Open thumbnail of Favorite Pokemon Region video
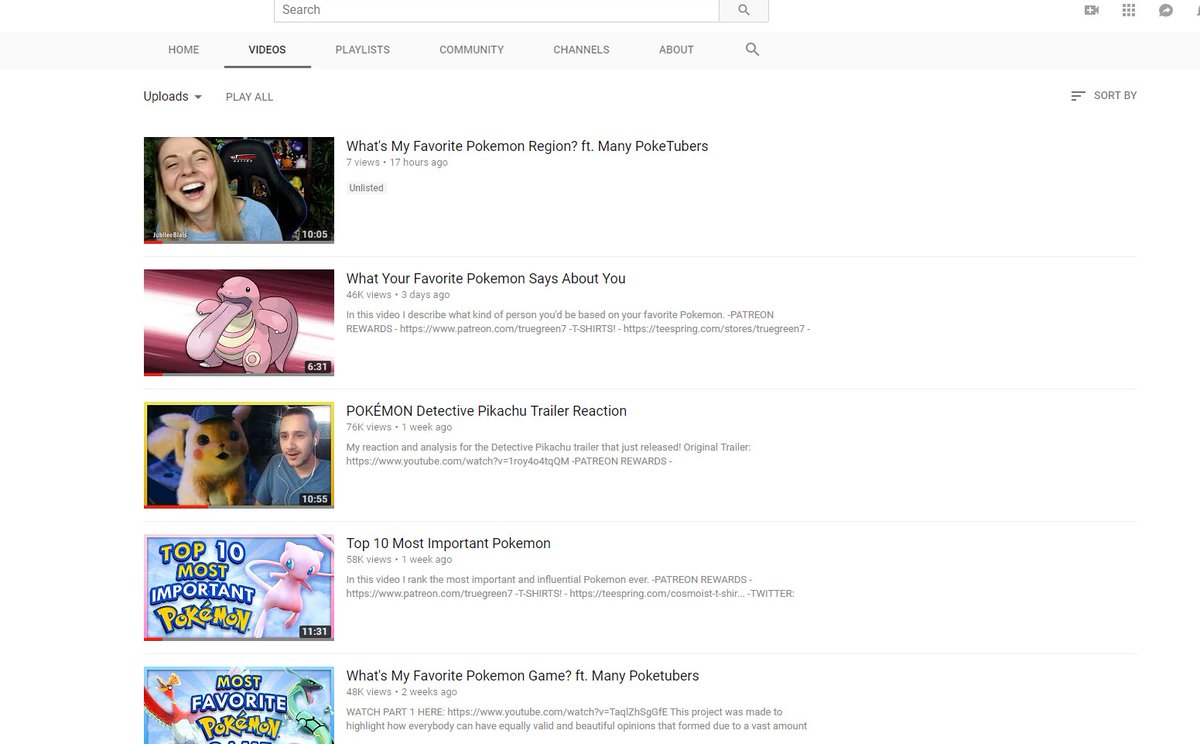Viewport: 1200px width, 744px height. click(239, 190)
